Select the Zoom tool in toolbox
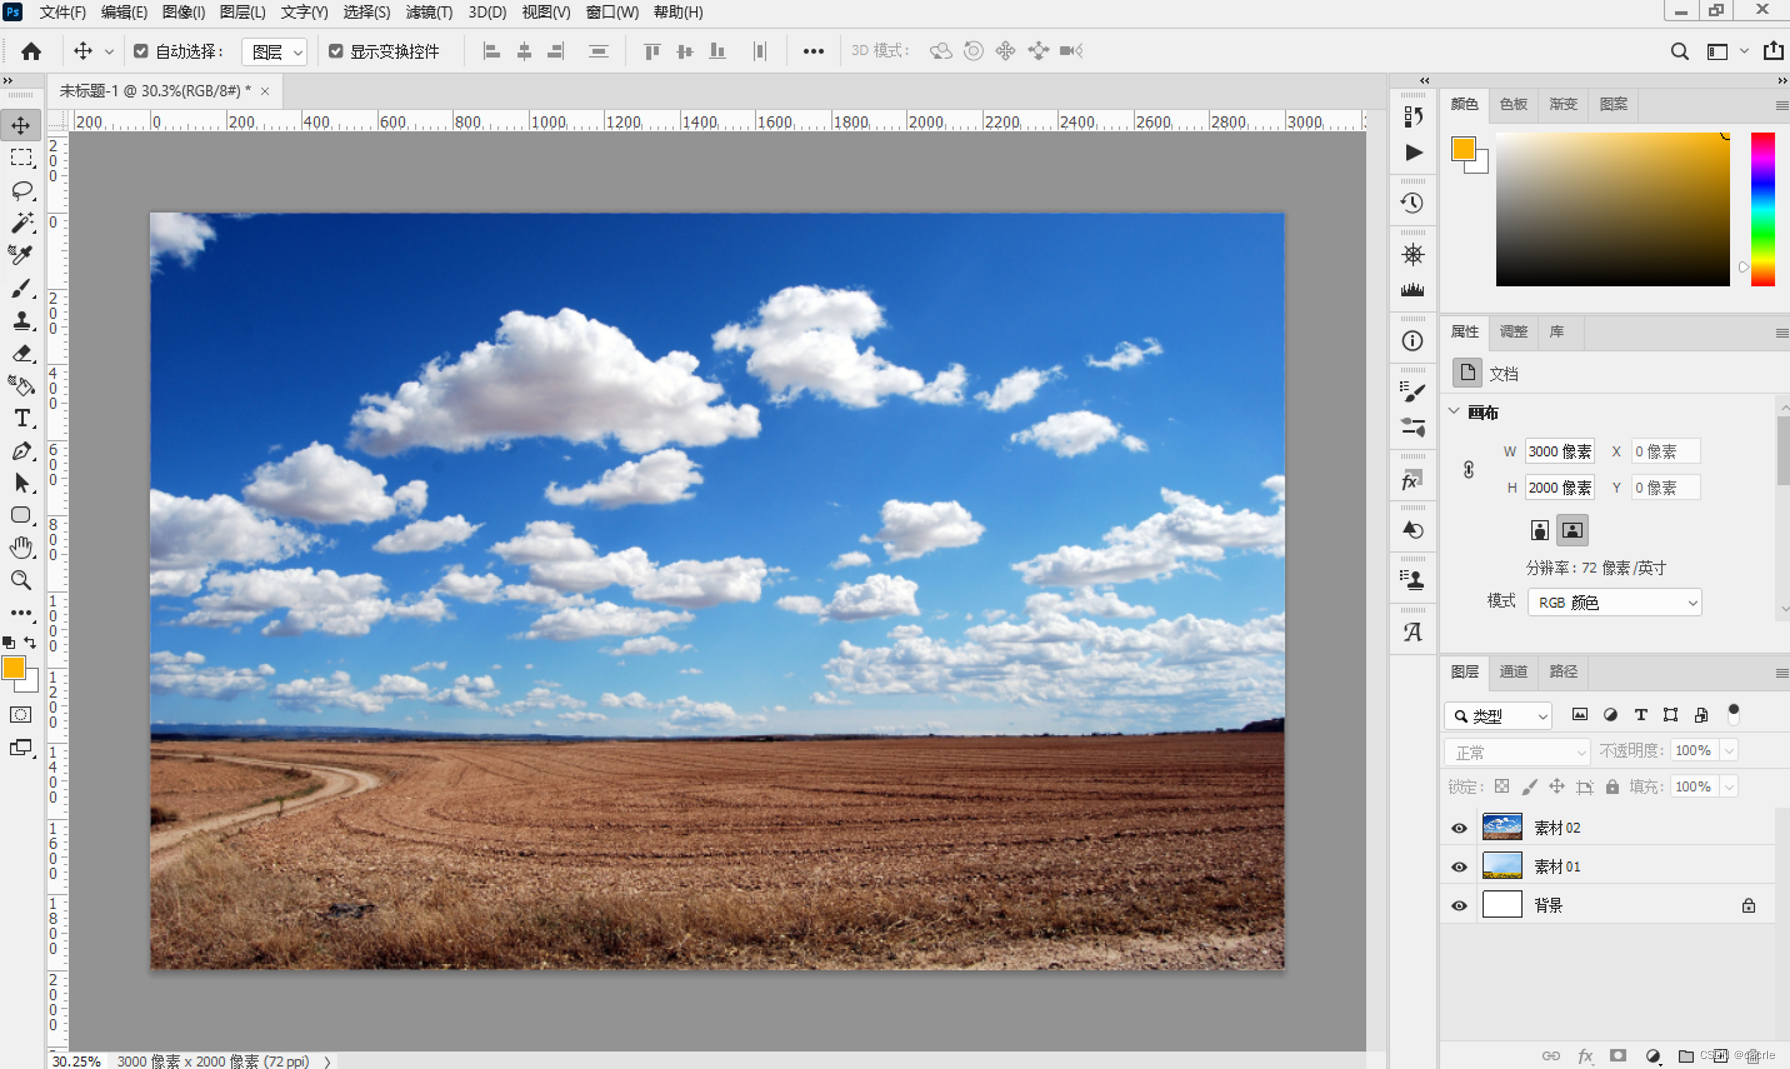 (21, 580)
